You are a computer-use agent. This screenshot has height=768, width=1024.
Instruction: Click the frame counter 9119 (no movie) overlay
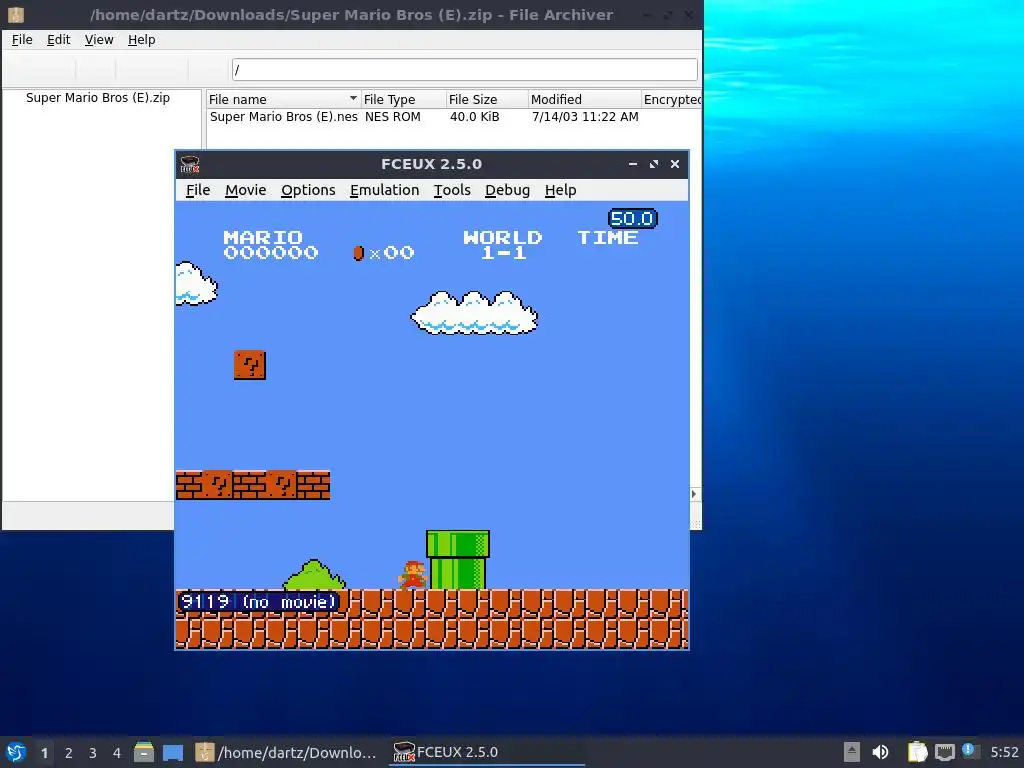click(259, 601)
